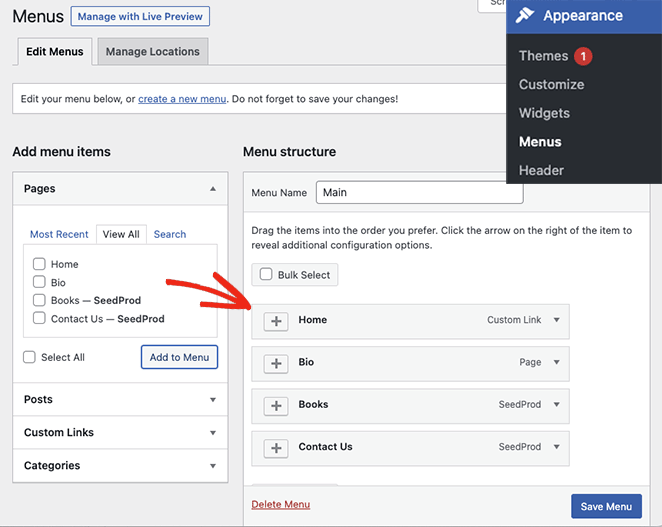The image size is (662, 527).
Task: Toggle the Select All checkbox
Action: coord(29,357)
